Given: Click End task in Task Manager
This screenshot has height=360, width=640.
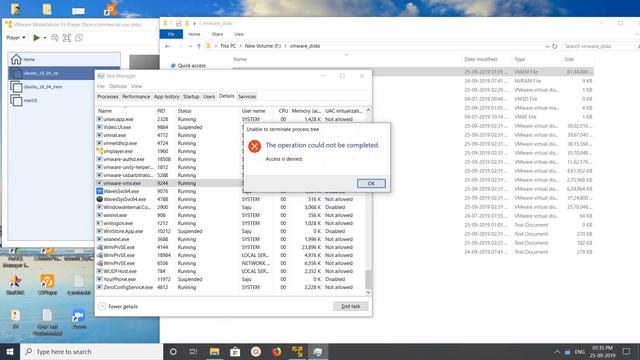Looking at the screenshot, I should [x=351, y=306].
